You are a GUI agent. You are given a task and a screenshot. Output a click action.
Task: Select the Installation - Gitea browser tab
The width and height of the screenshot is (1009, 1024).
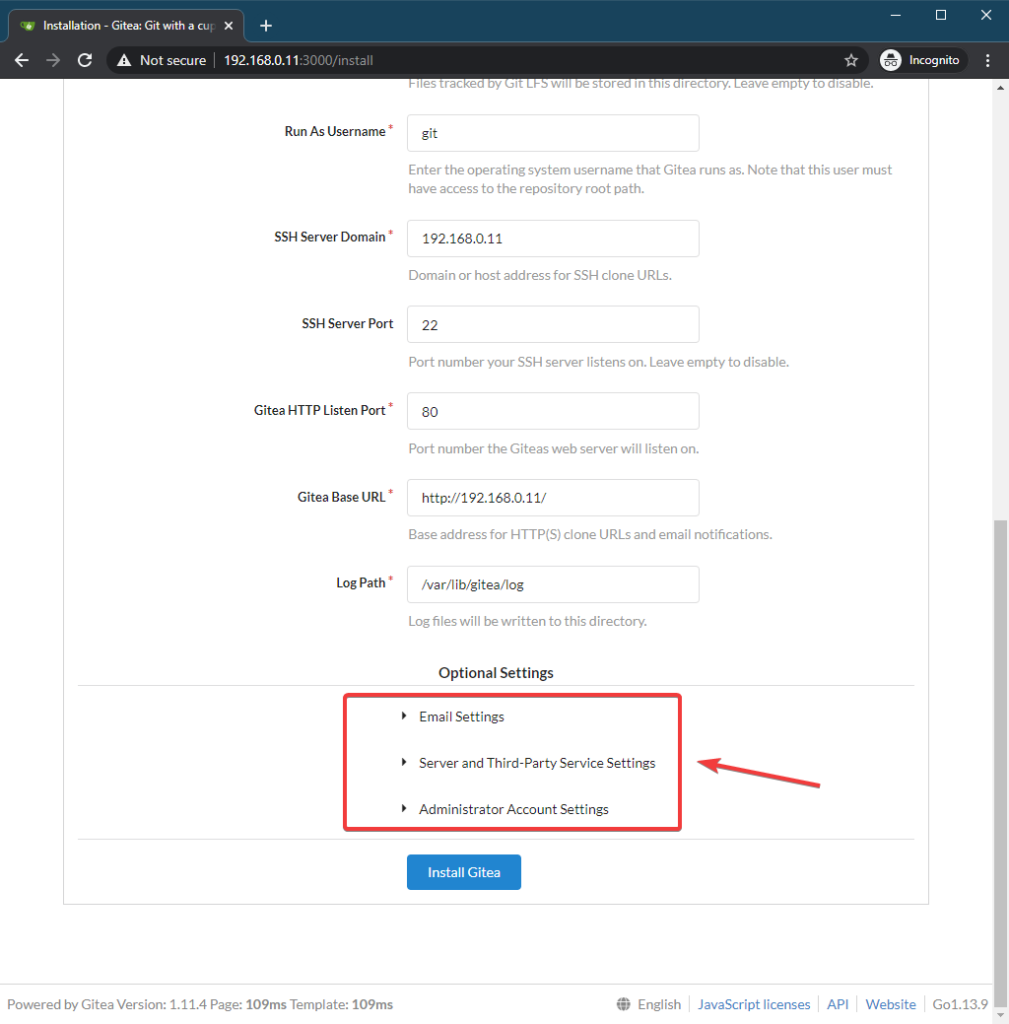tap(125, 25)
